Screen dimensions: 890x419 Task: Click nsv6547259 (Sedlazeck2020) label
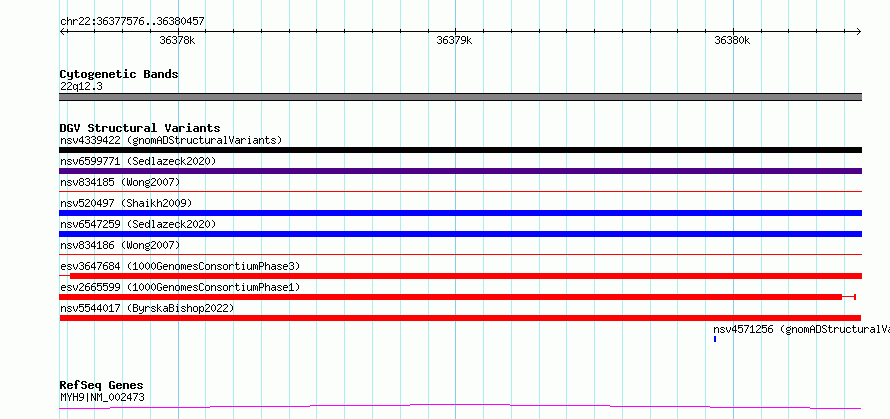pos(138,224)
